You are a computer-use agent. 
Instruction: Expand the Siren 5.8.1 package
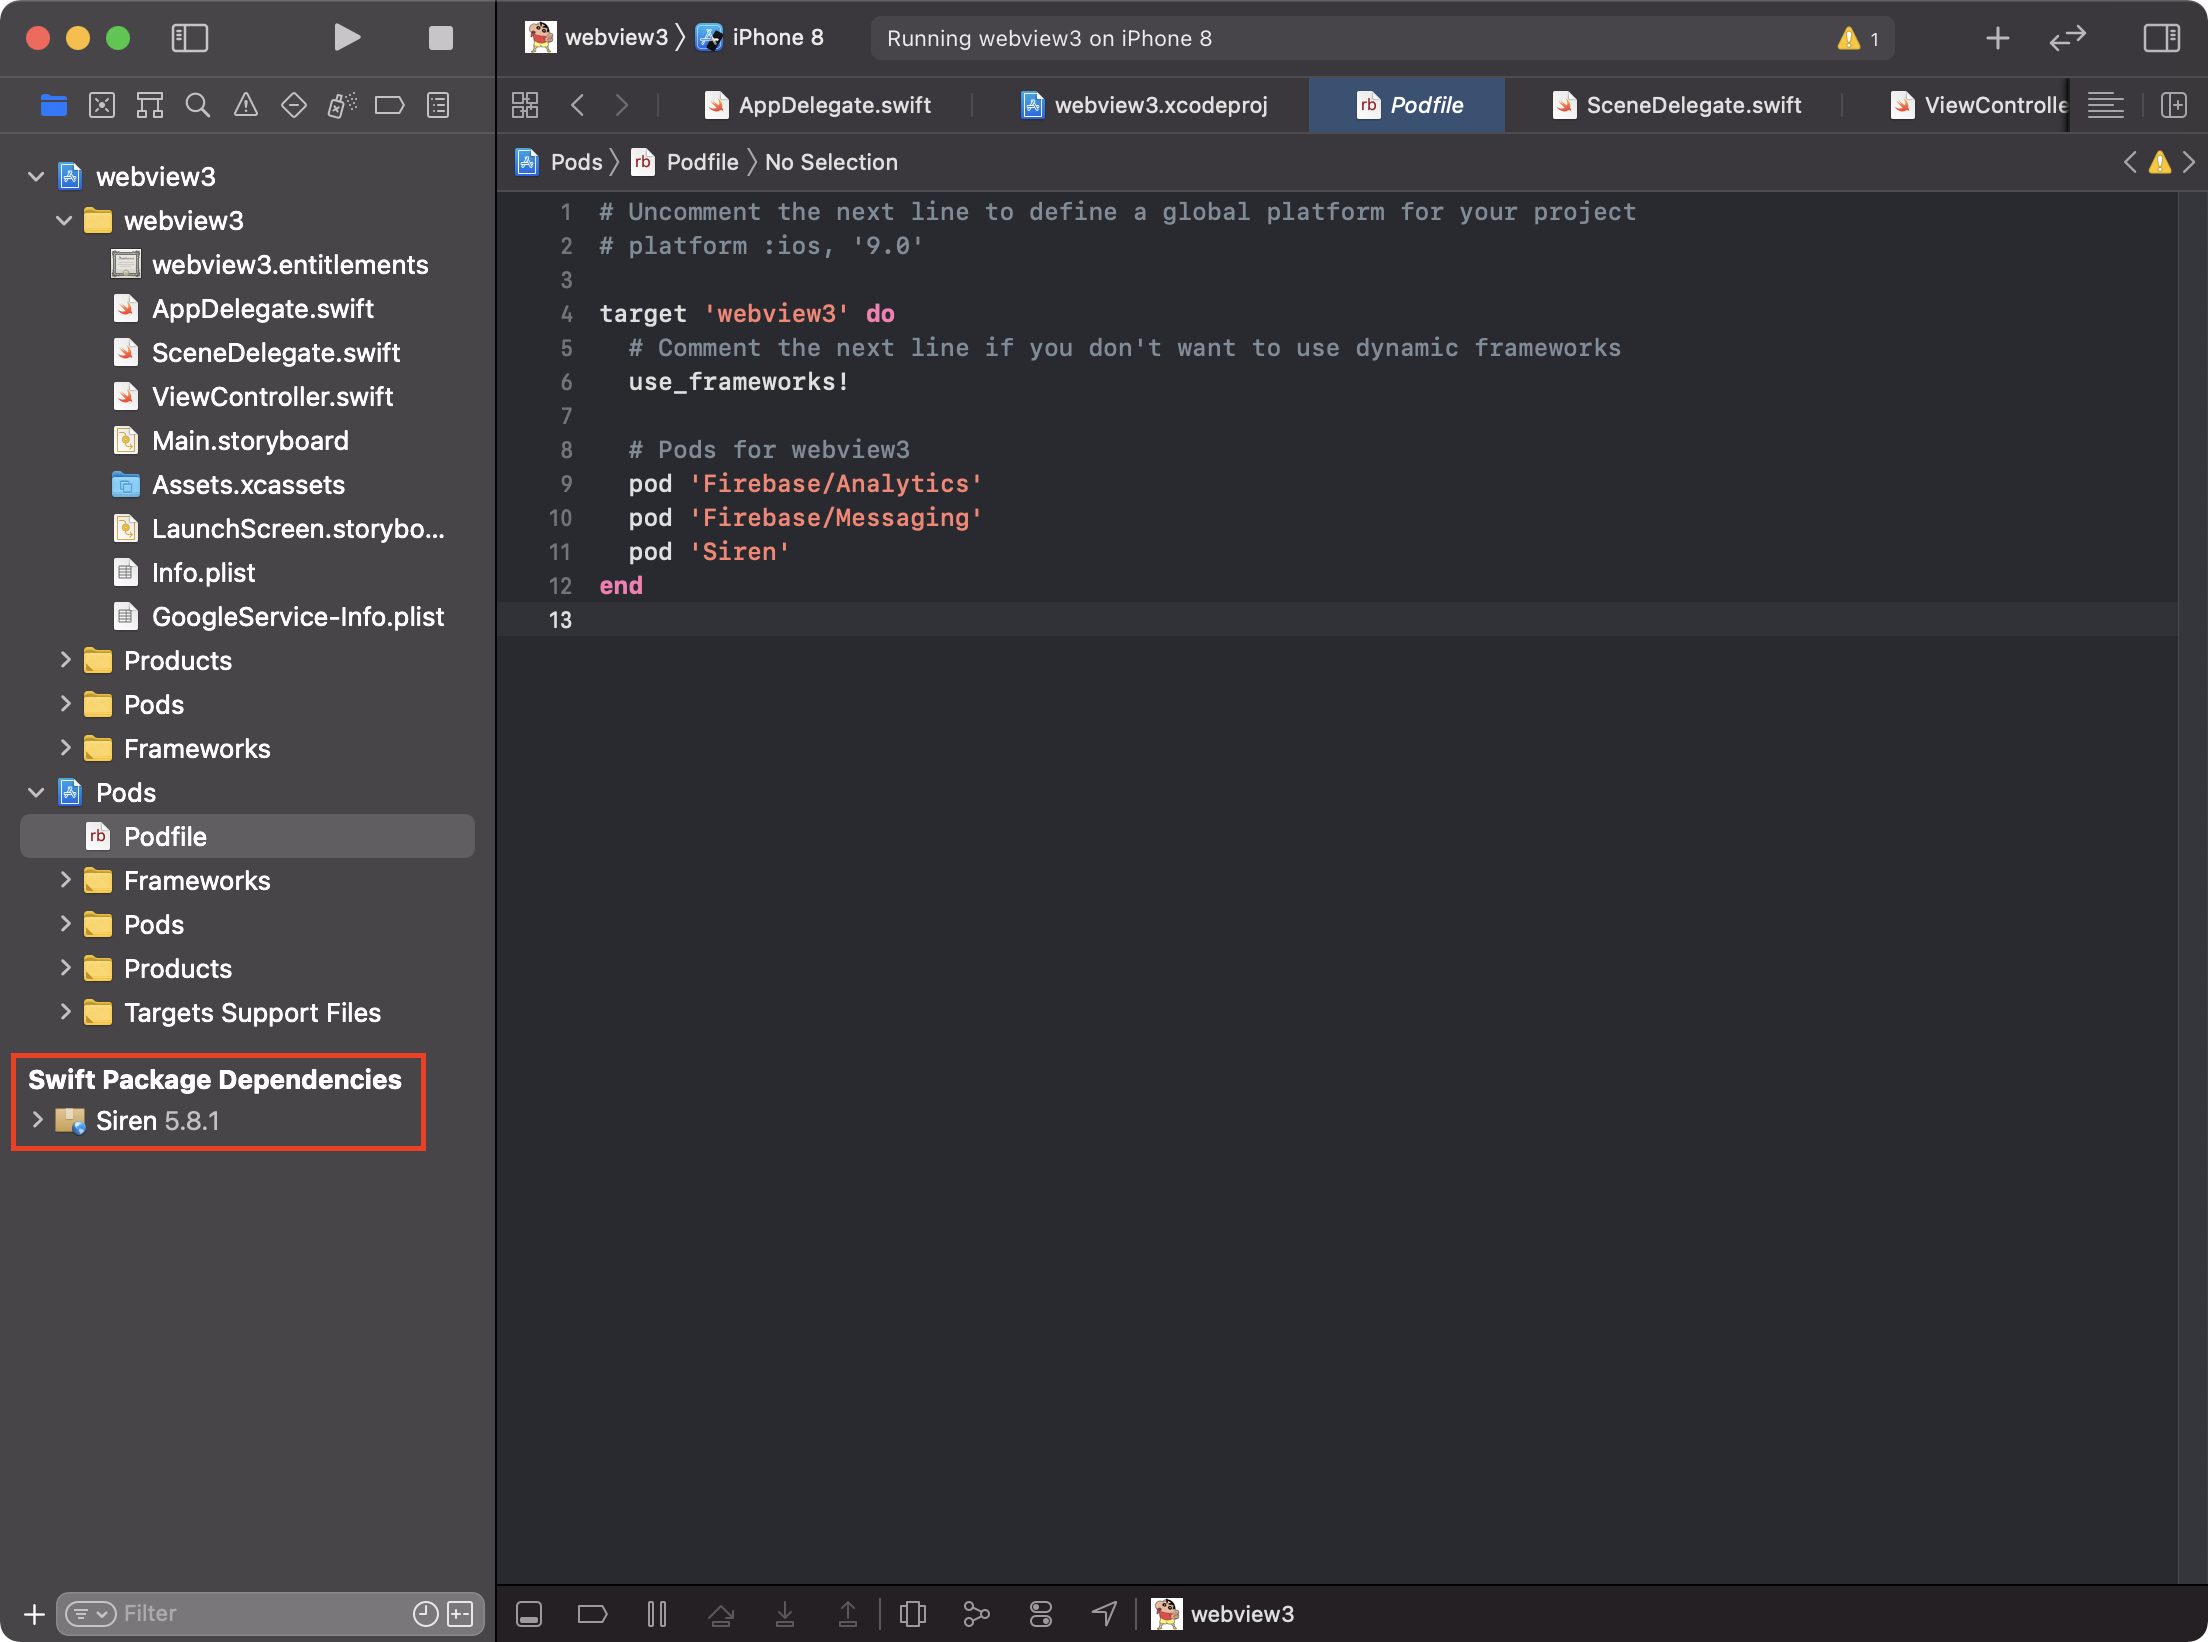click(37, 1120)
